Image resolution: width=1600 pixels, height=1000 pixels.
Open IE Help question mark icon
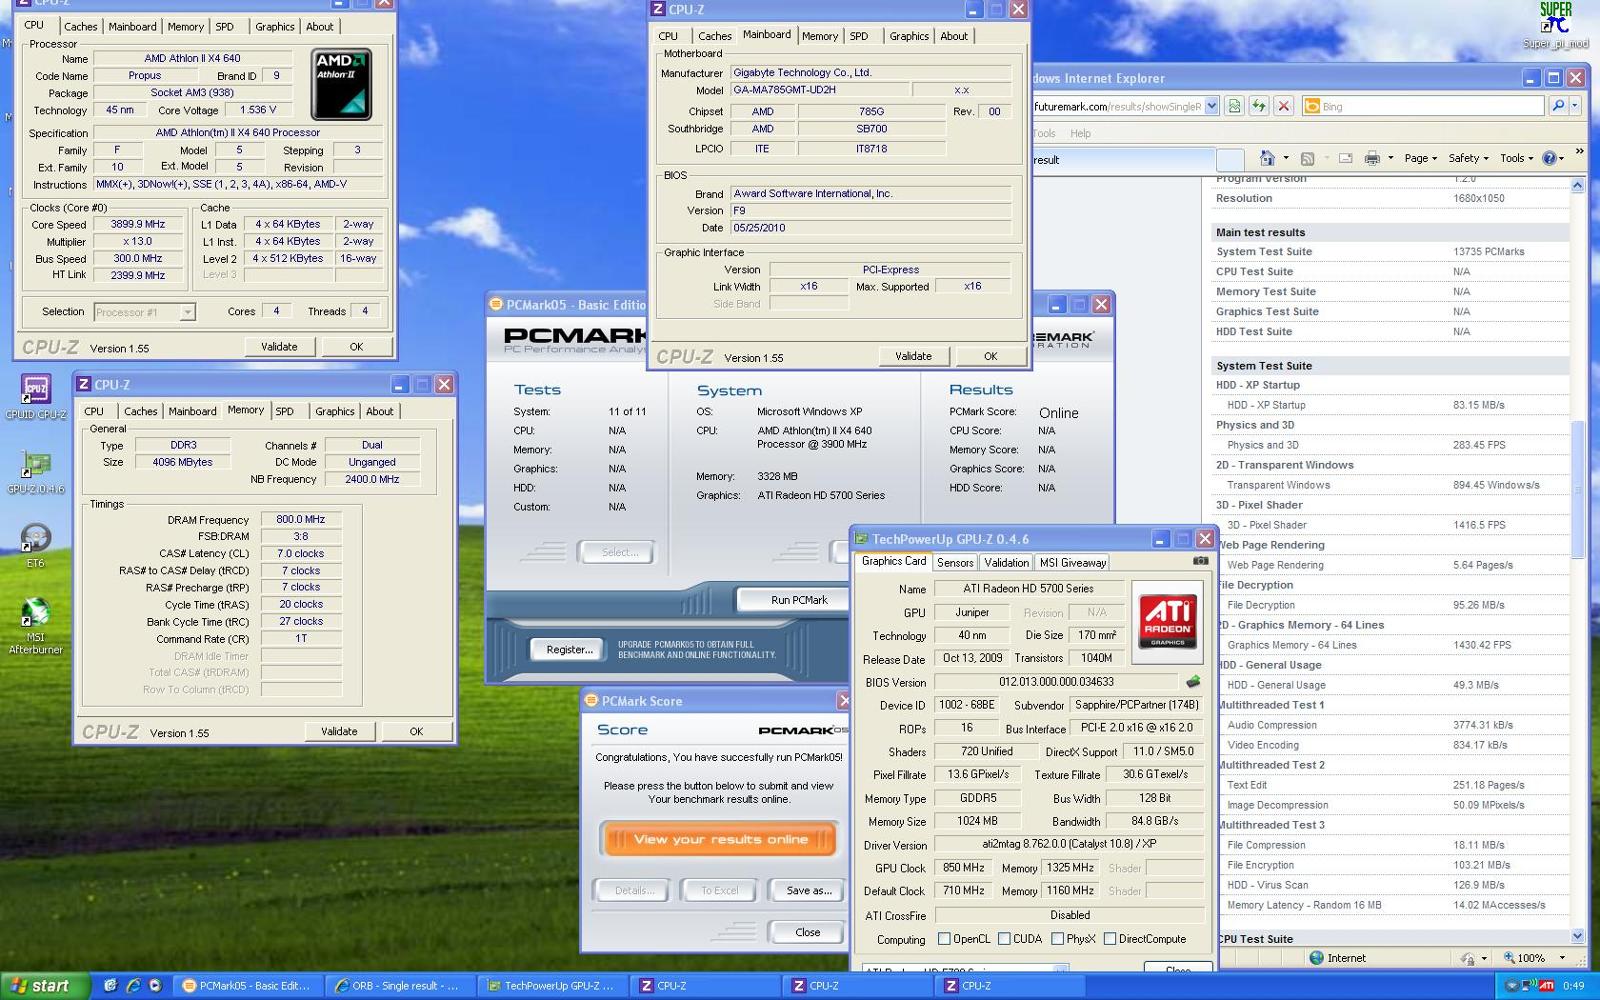[x=1549, y=158]
